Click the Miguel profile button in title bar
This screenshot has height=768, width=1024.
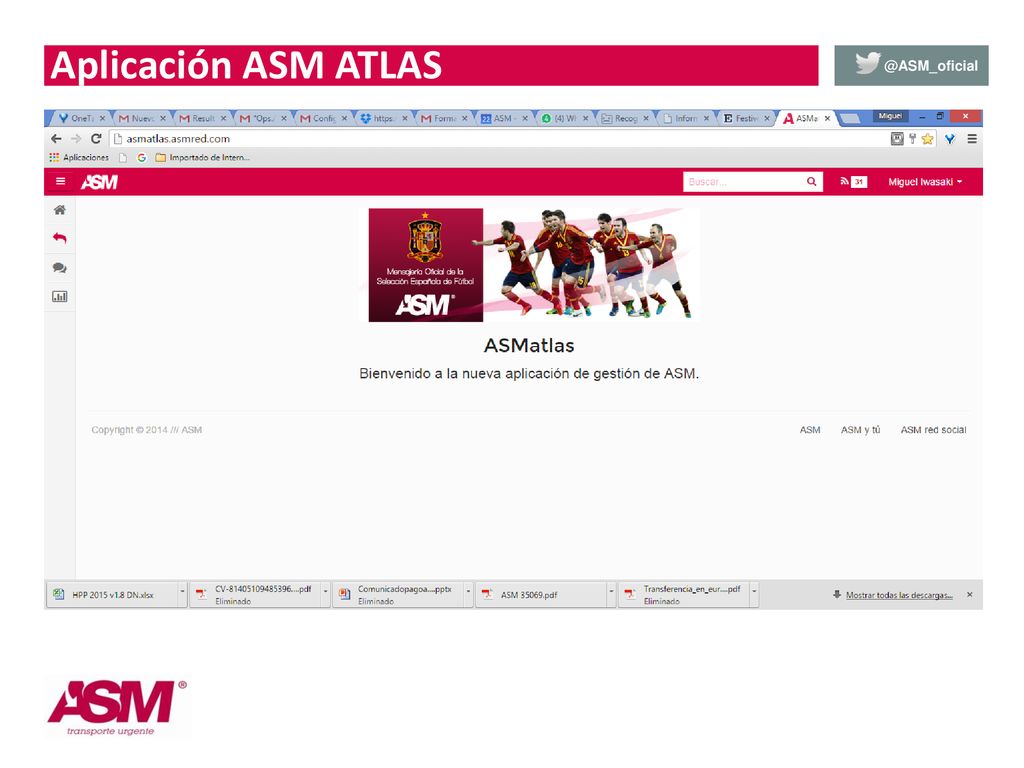coord(890,116)
